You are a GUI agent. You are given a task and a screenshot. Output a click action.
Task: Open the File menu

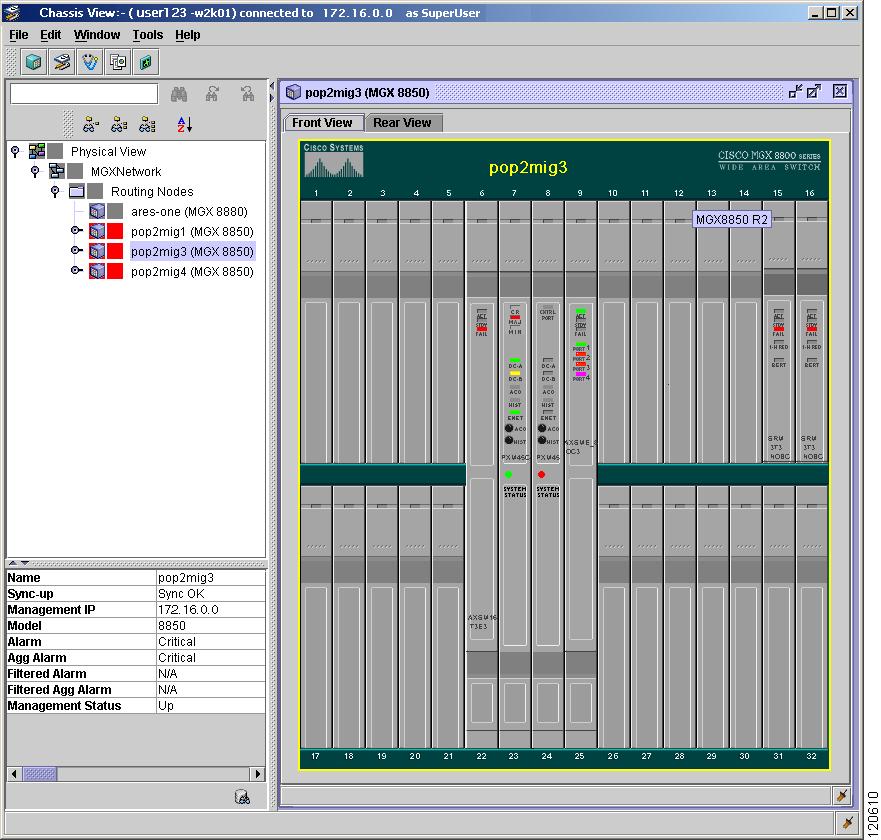click(19, 35)
